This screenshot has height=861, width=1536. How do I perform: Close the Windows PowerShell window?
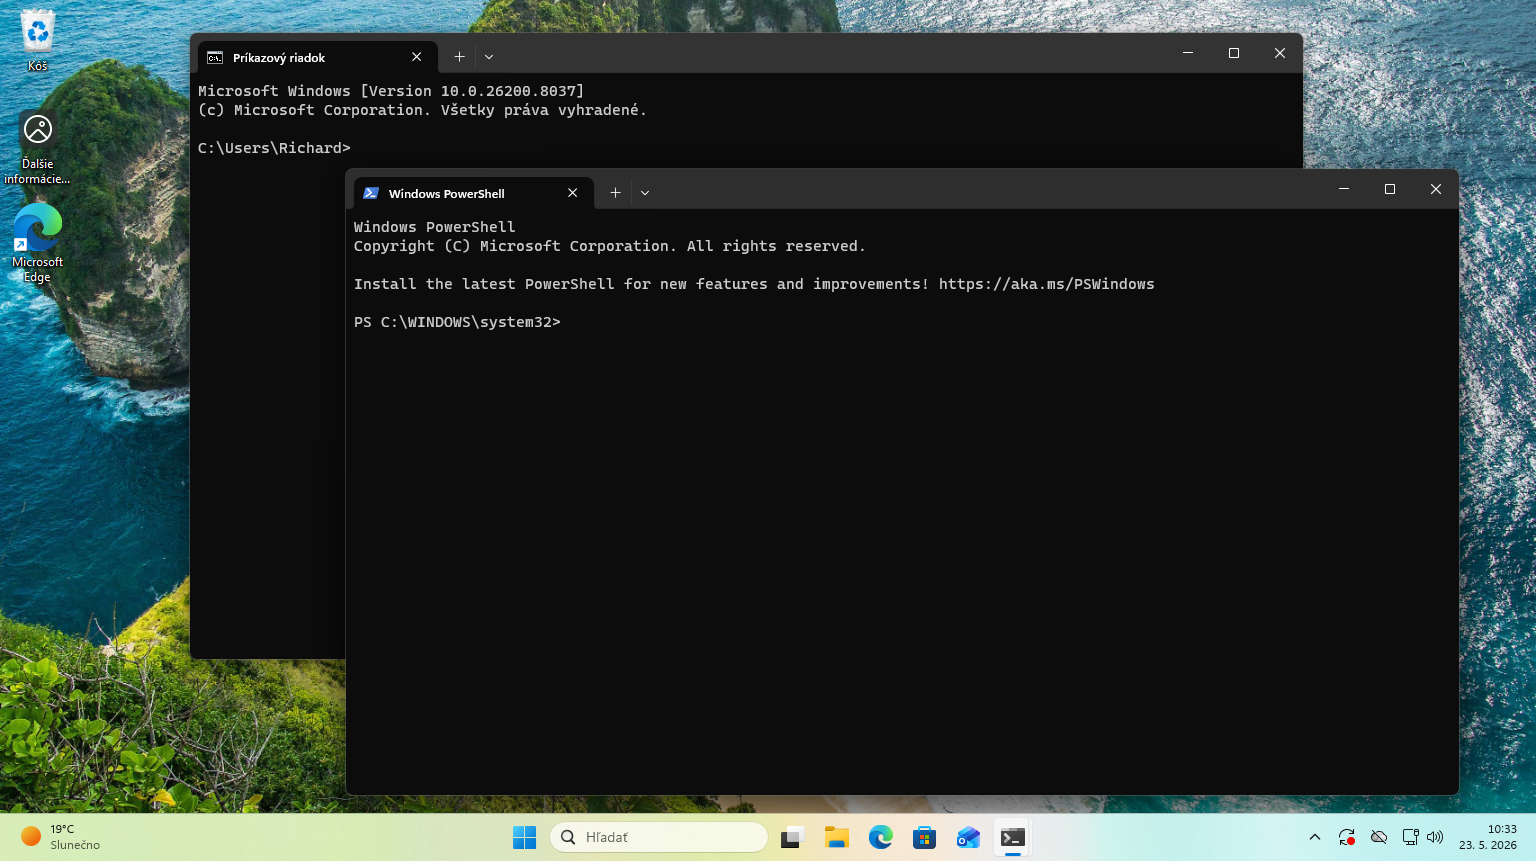(x=1436, y=189)
